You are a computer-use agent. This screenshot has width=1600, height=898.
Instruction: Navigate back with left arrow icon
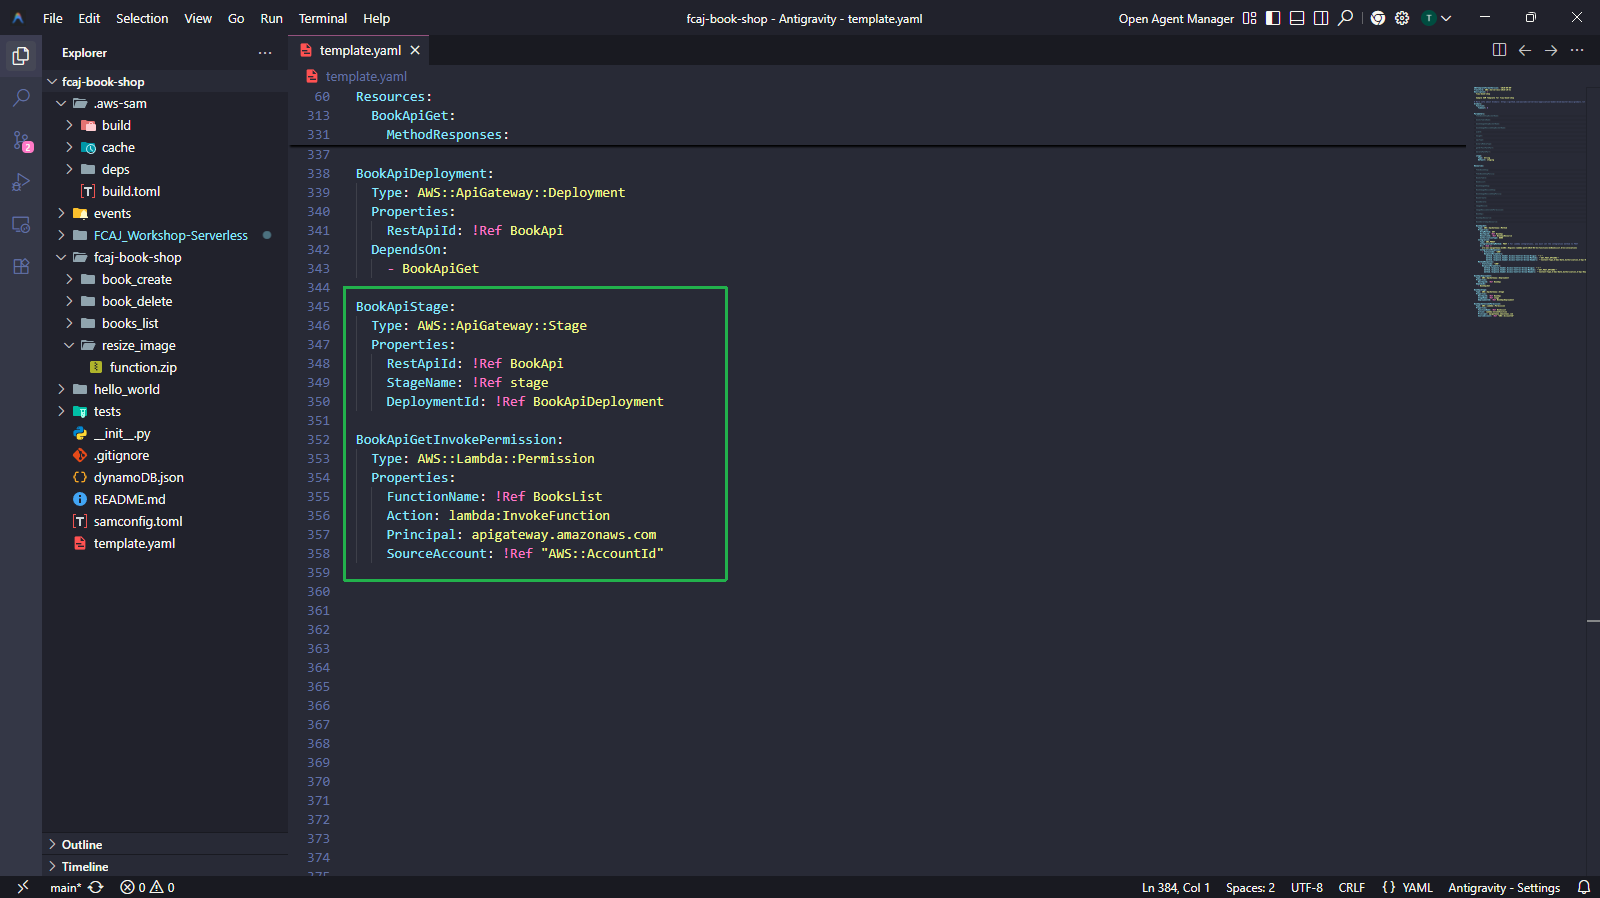[x=1525, y=50]
